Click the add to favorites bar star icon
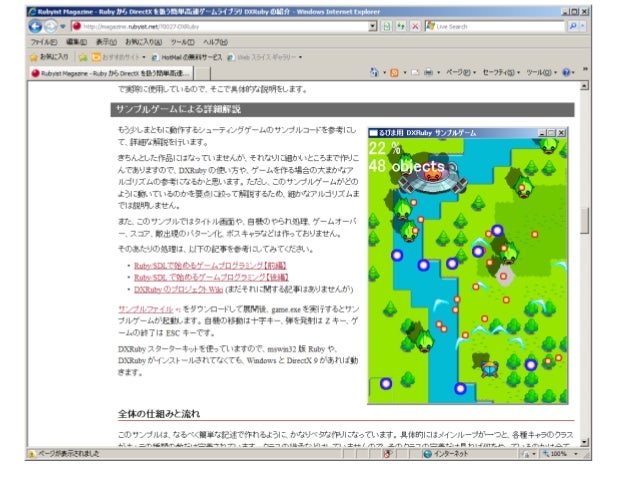 click(x=83, y=57)
